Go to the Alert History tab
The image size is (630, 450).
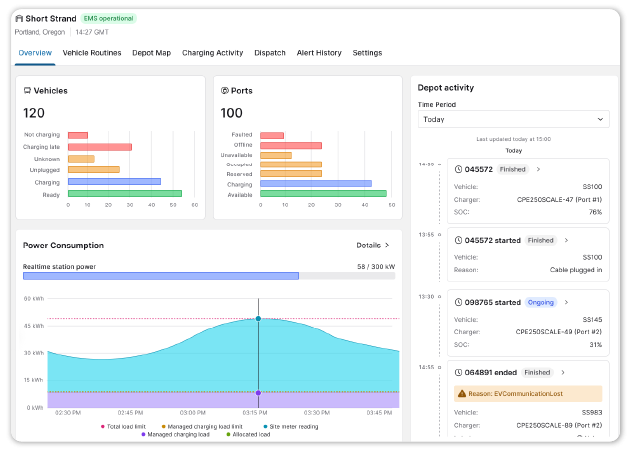point(318,53)
